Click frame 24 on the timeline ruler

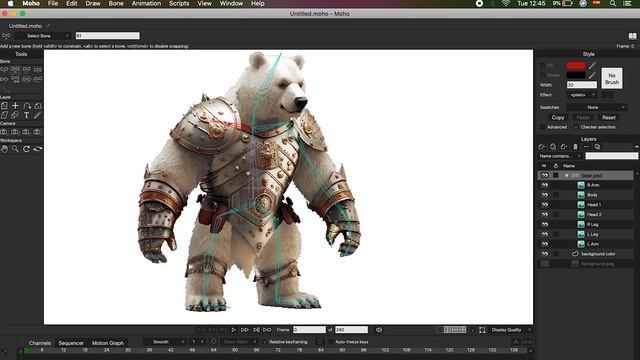click(107, 350)
